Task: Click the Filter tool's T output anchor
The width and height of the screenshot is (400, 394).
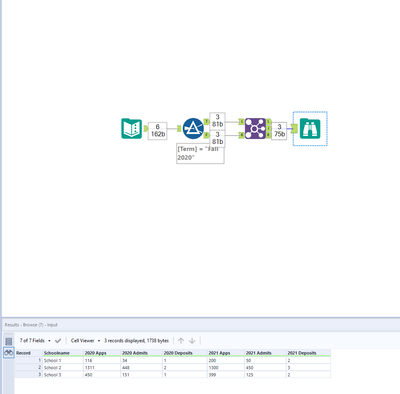Action: pos(206,122)
